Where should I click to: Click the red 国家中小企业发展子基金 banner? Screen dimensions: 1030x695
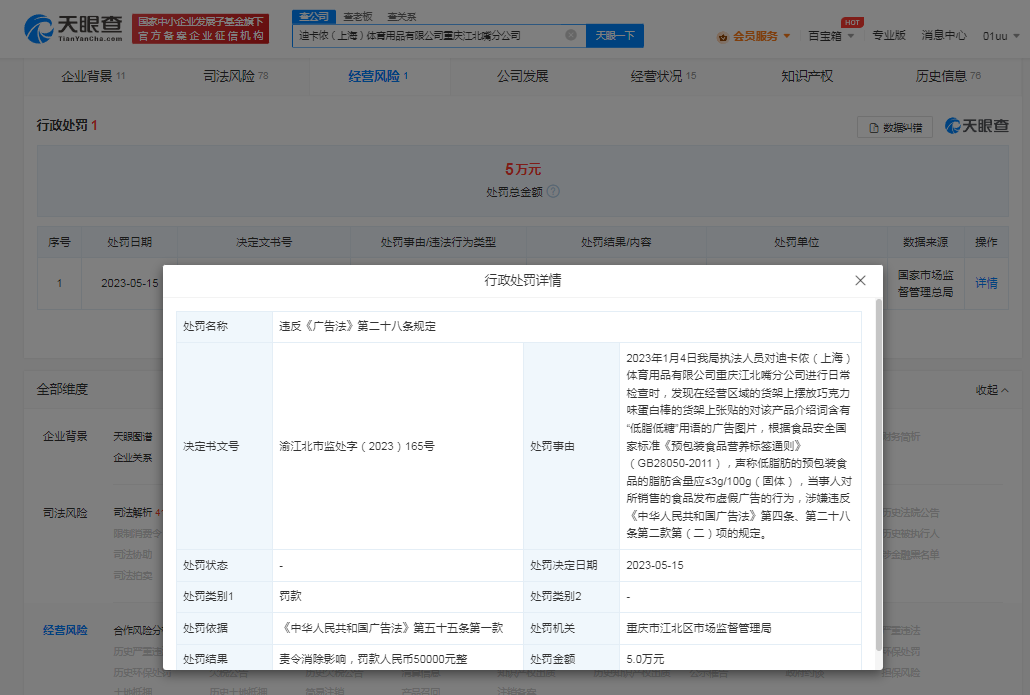point(200,27)
